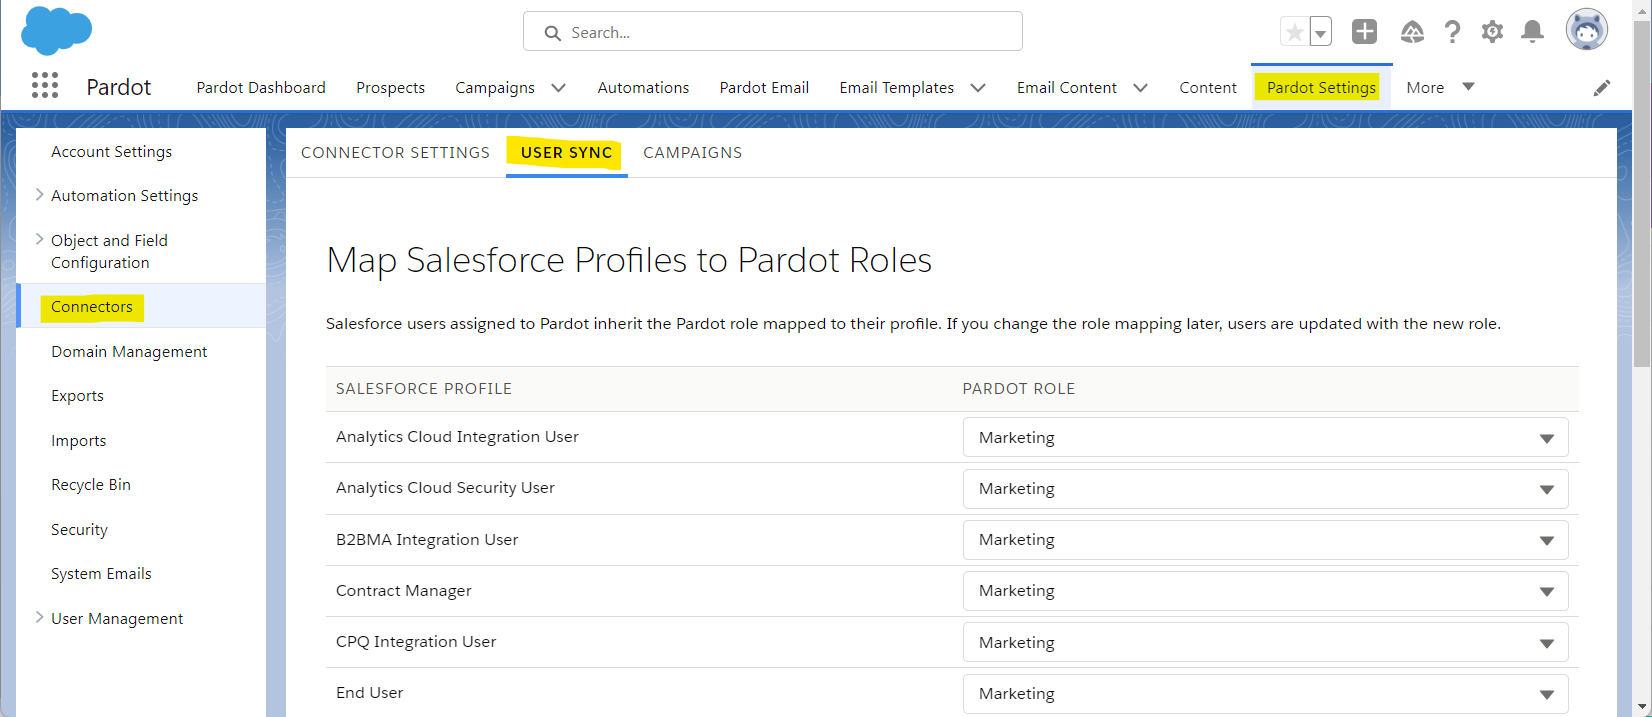The height and width of the screenshot is (717, 1652).
Task: Expand the Email Content dropdown chevron
Action: [1140, 88]
